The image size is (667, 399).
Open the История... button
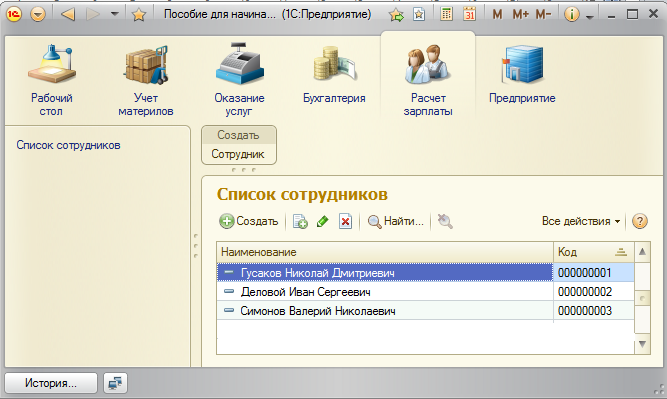pos(51,383)
